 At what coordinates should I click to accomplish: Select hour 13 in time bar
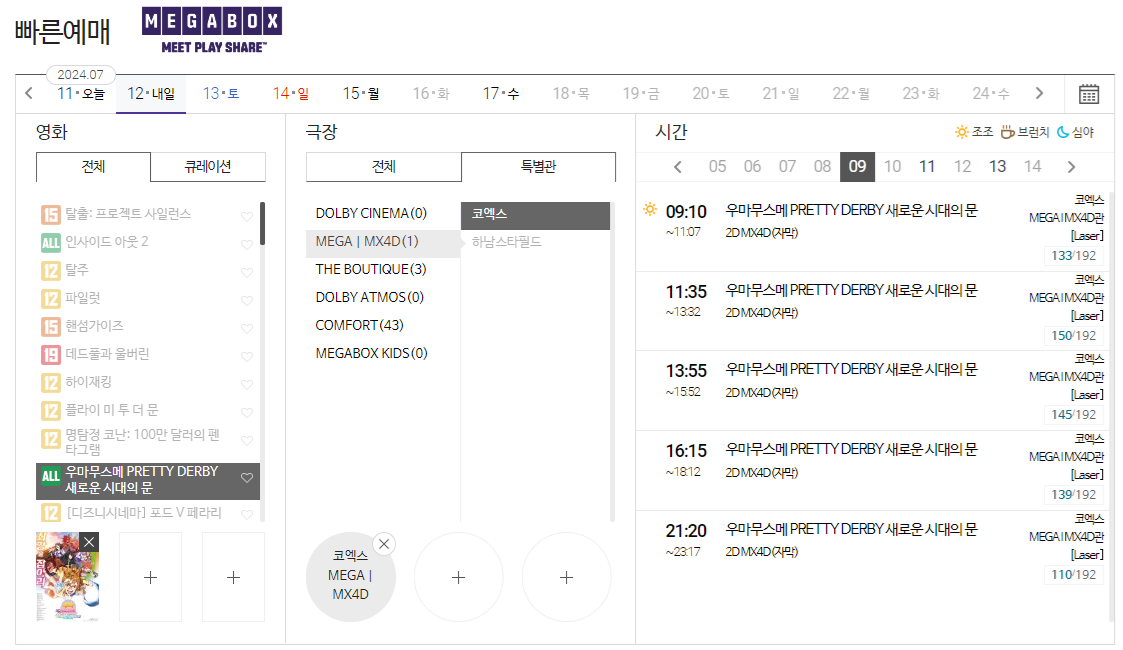(997, 167)
